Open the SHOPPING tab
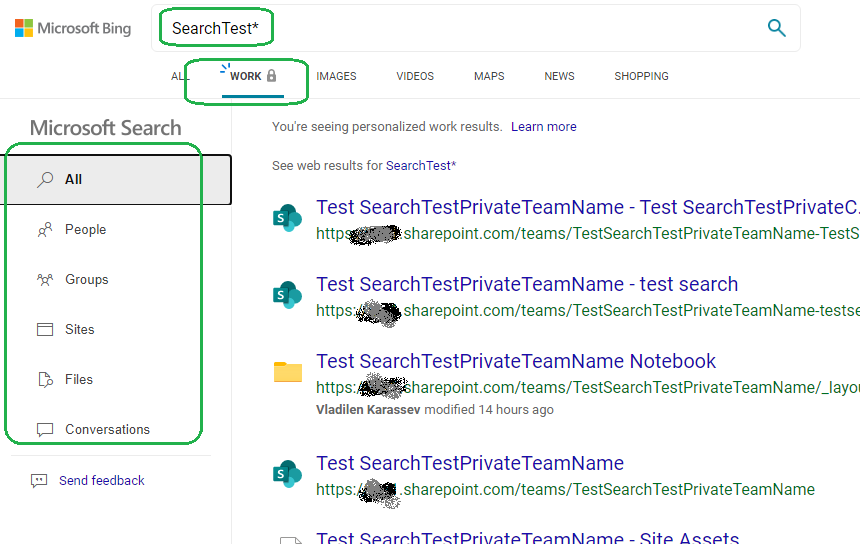Viewport: 860px width, 544px height. click(642, 76)
